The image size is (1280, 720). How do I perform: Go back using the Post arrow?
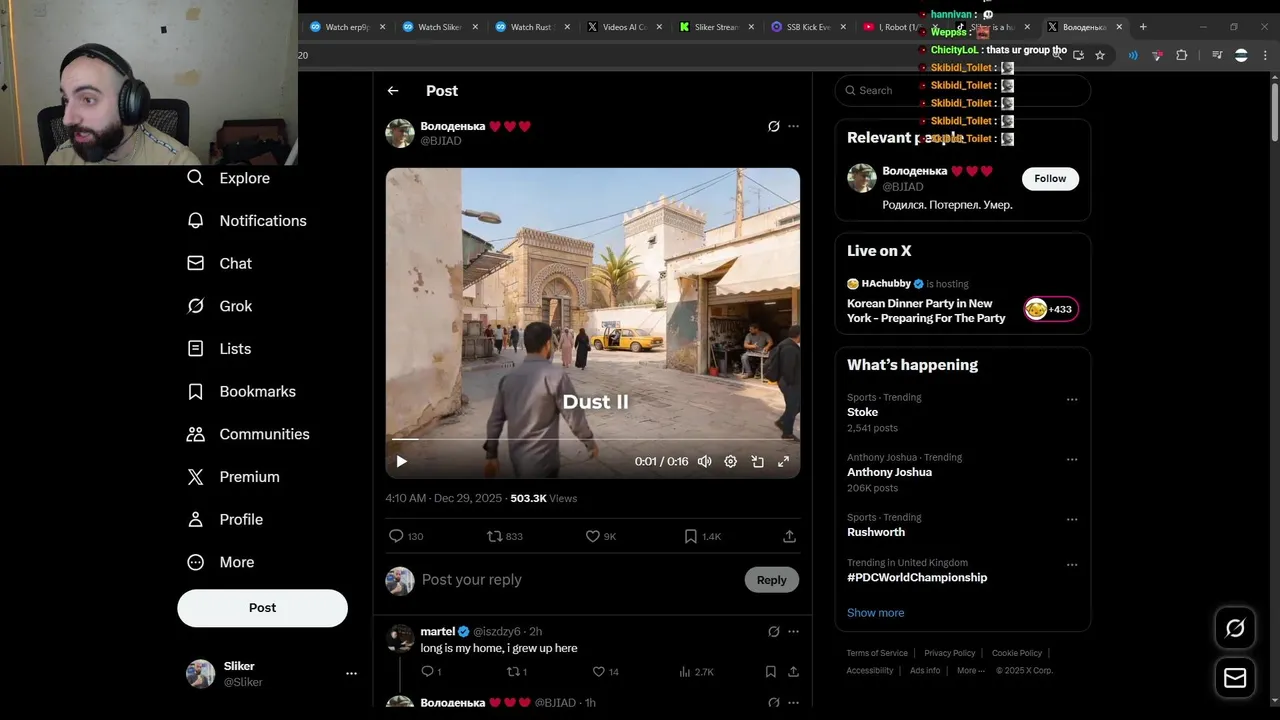(393, 91)
